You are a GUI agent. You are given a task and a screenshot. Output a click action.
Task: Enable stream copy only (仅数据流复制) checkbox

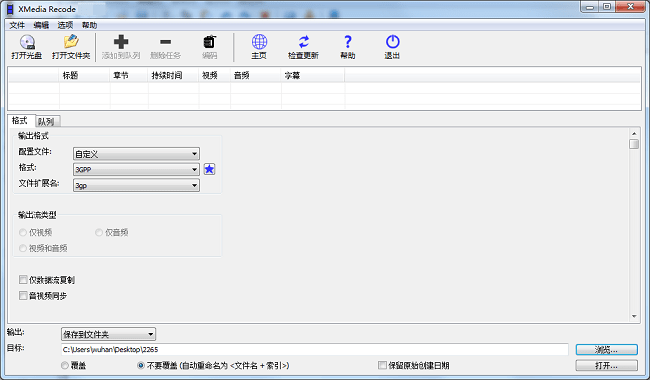23,280
